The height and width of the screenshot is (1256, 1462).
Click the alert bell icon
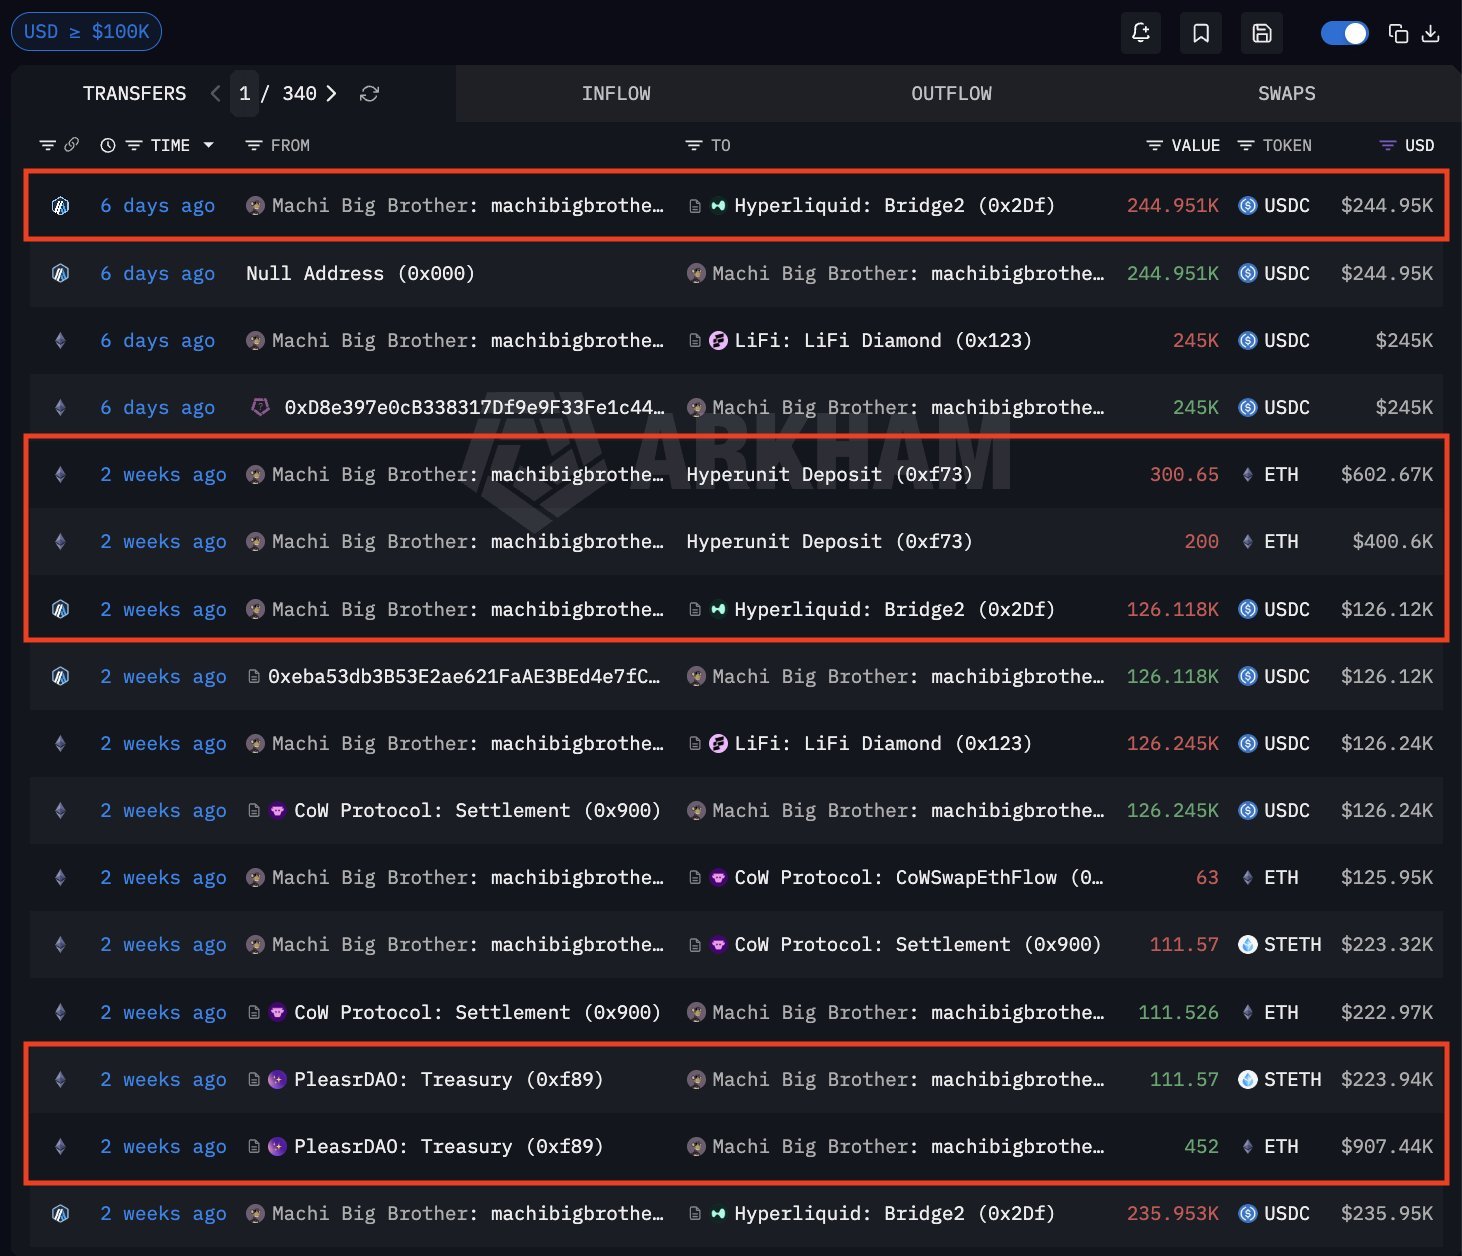1141,33
